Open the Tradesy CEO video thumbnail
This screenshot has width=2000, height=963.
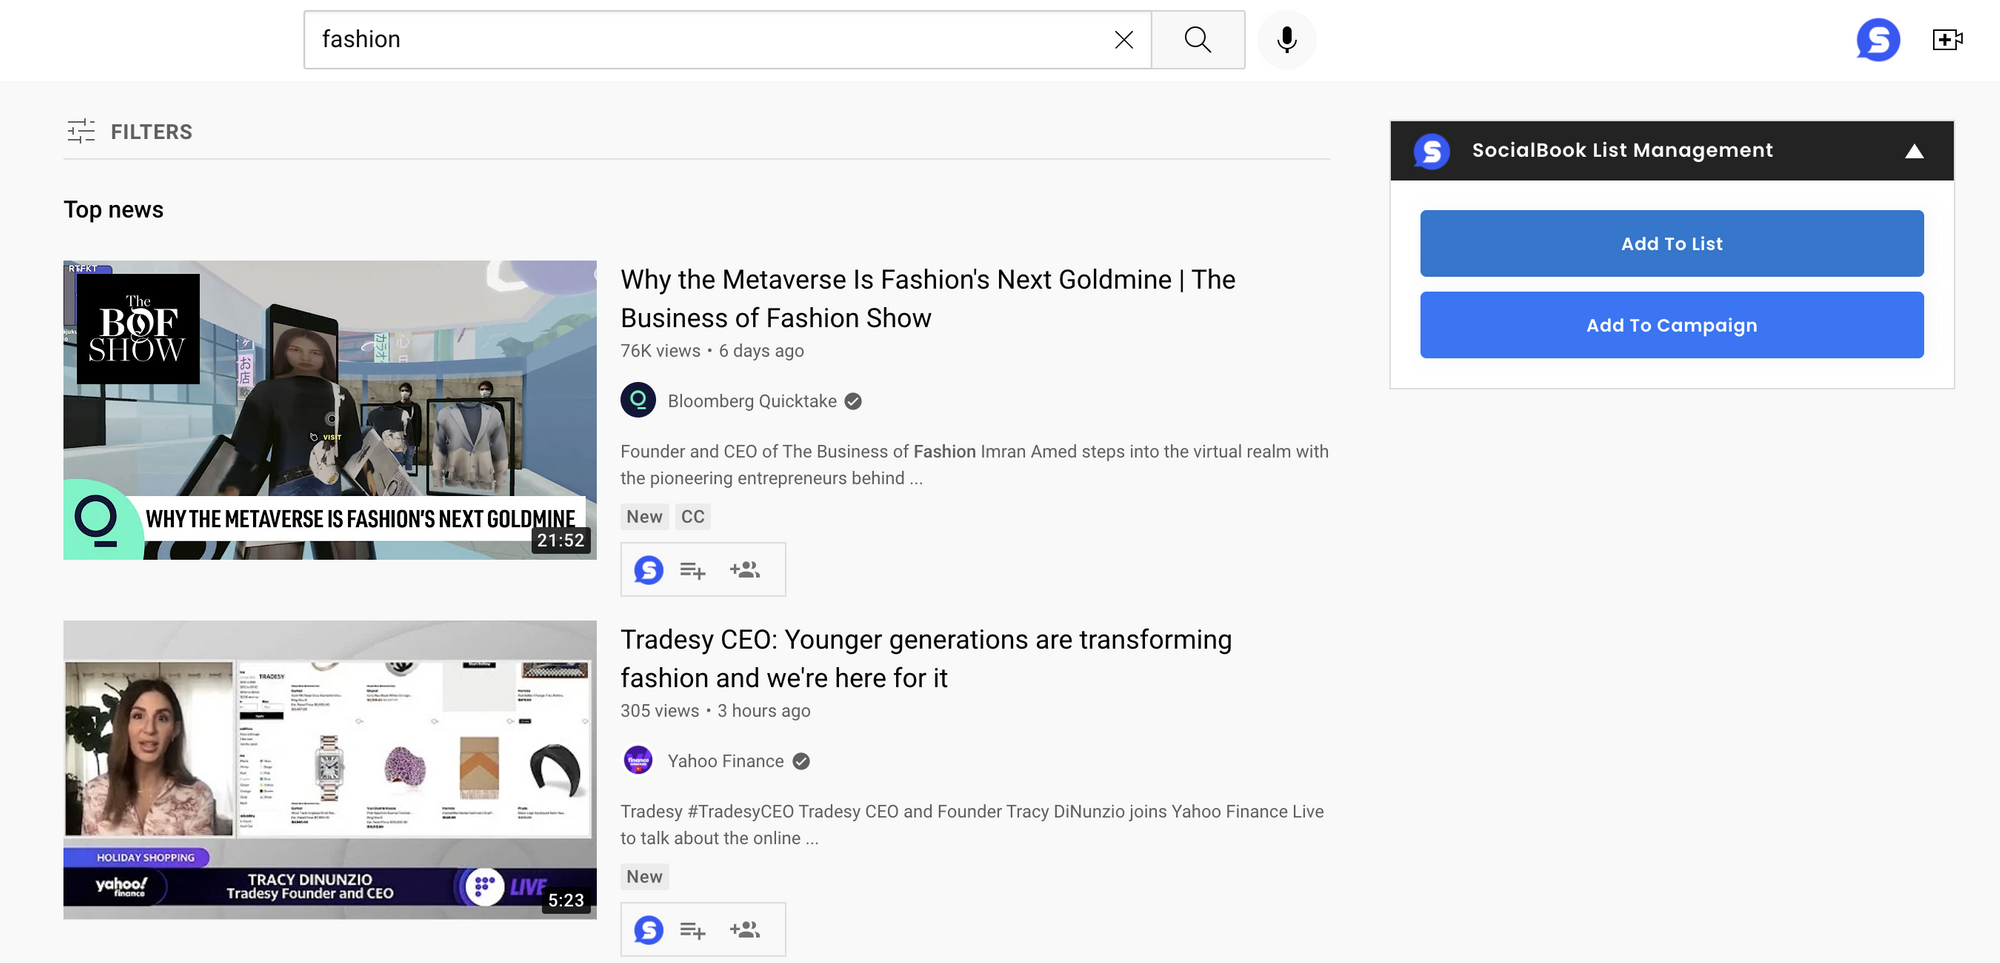[x=330, y=770]
